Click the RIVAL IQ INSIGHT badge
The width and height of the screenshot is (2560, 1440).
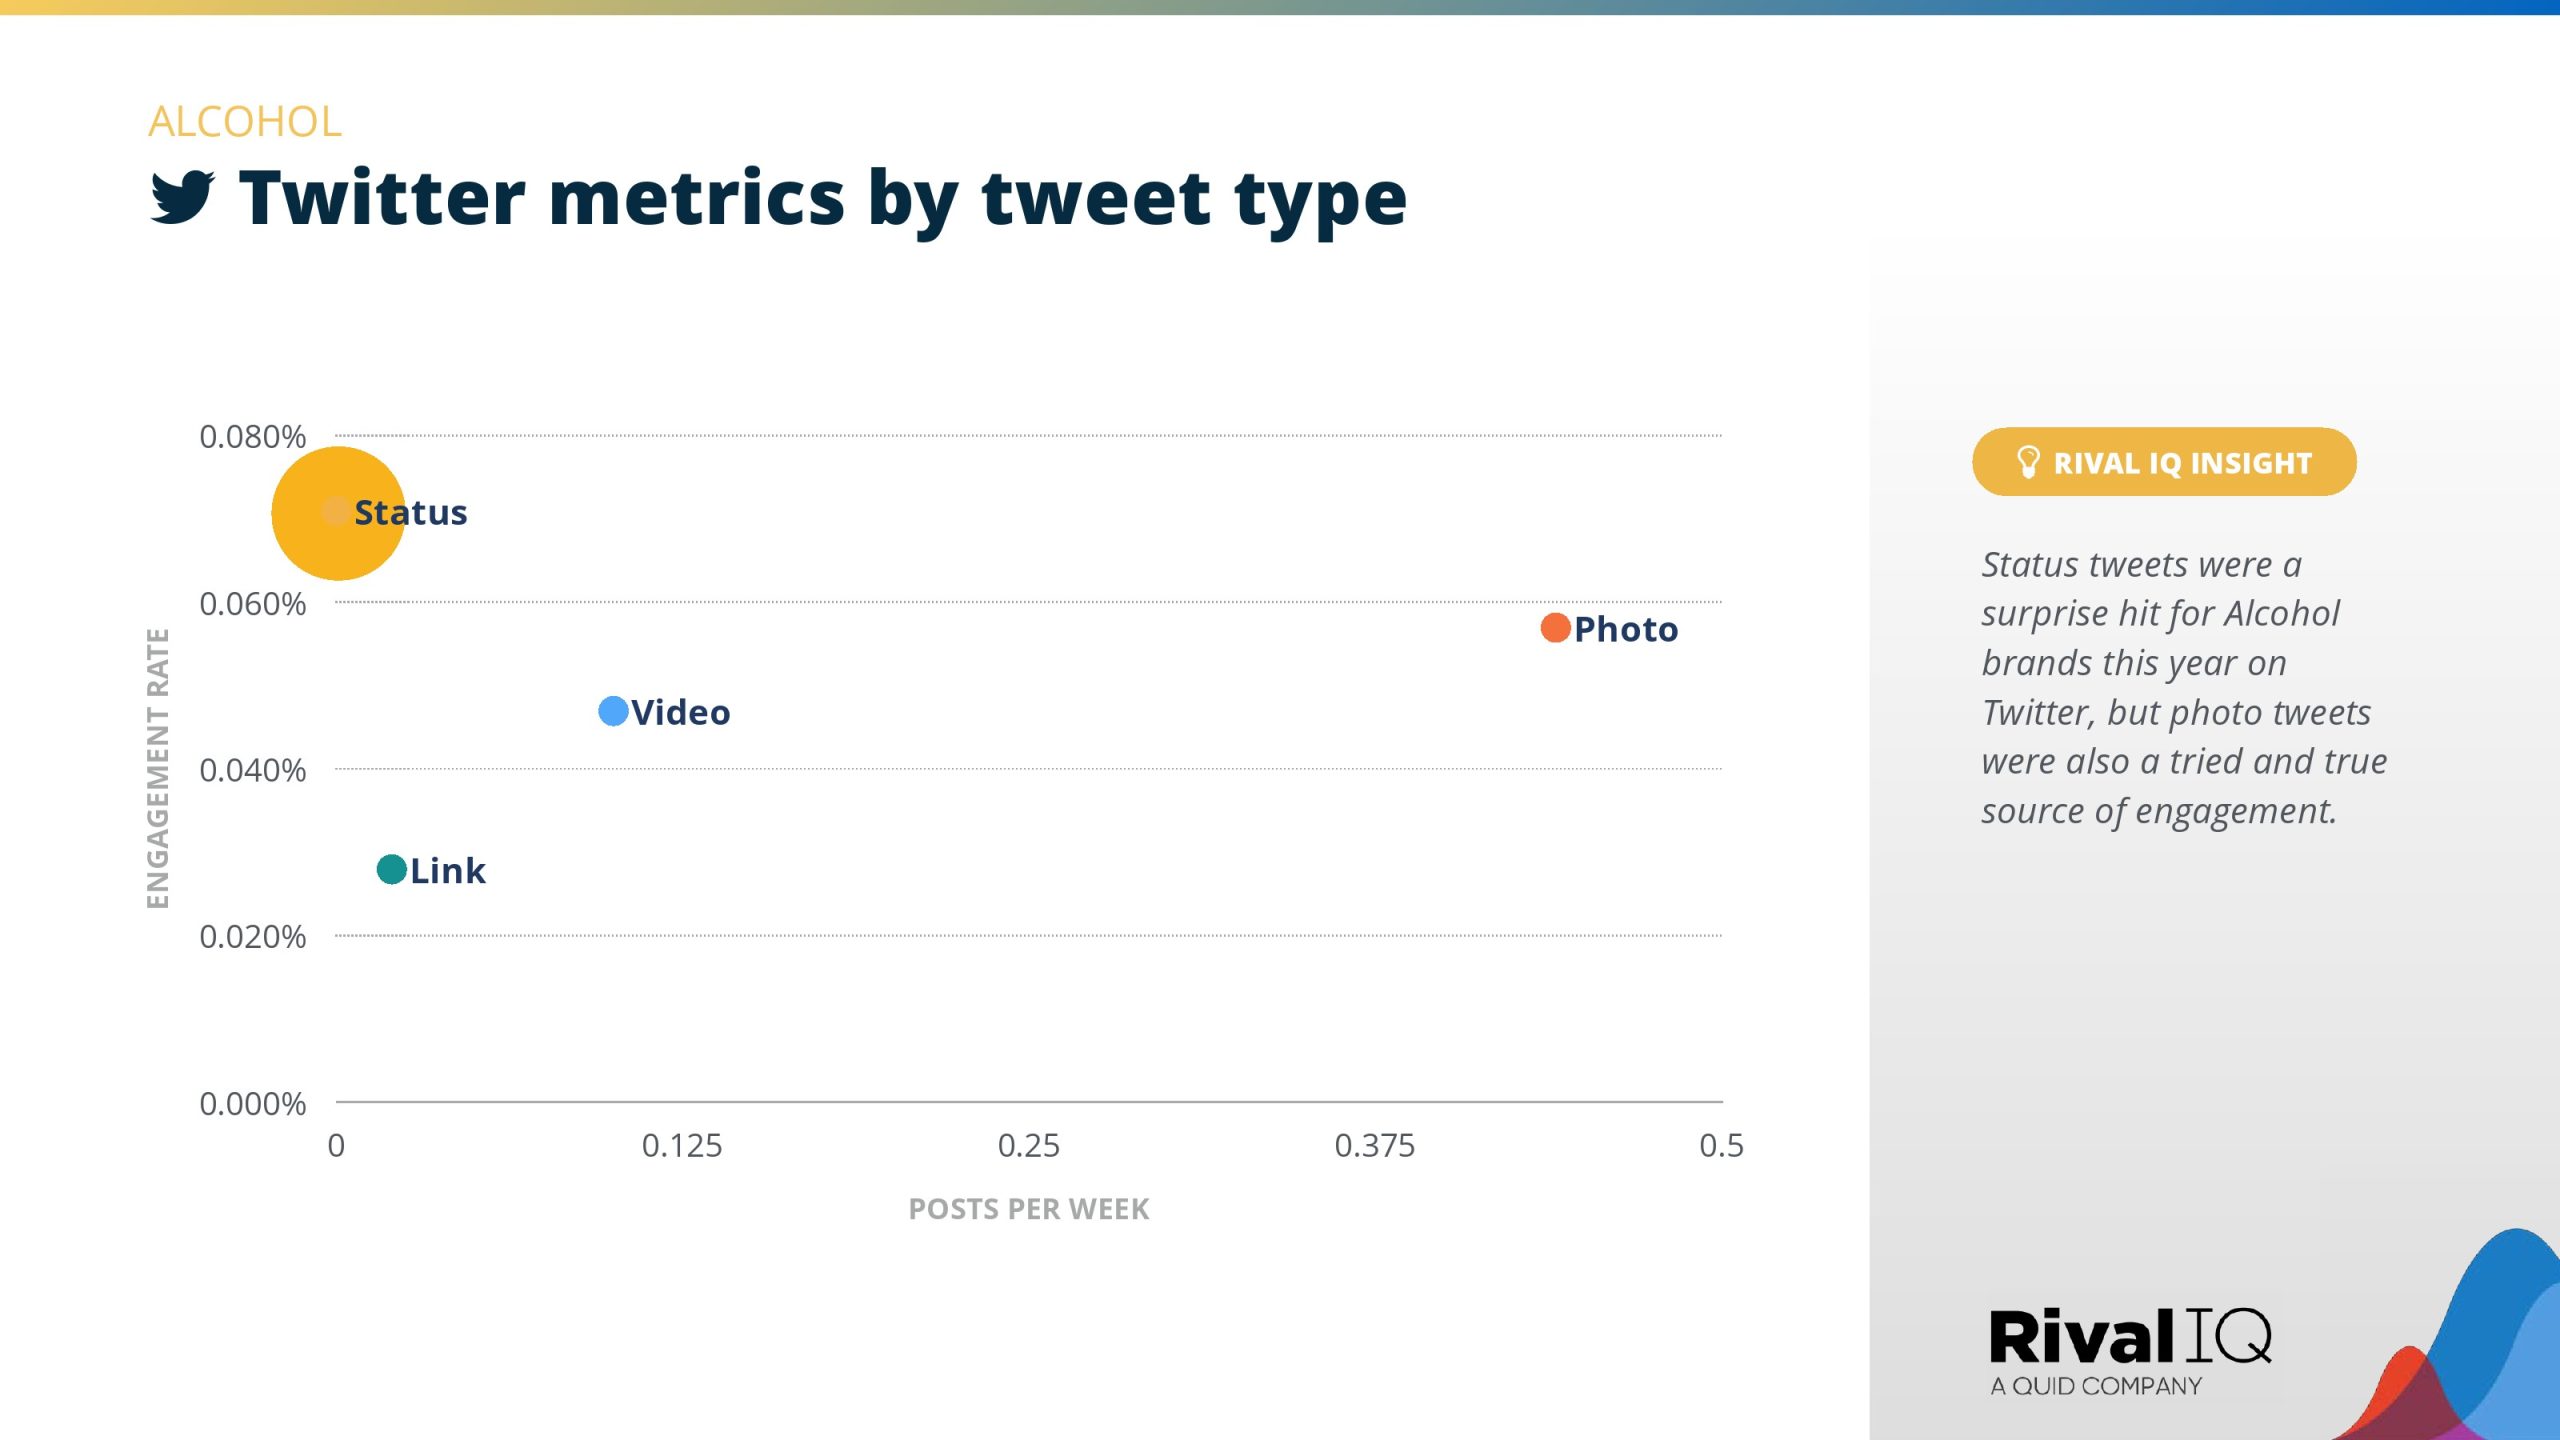click(x=2164, y=462)
